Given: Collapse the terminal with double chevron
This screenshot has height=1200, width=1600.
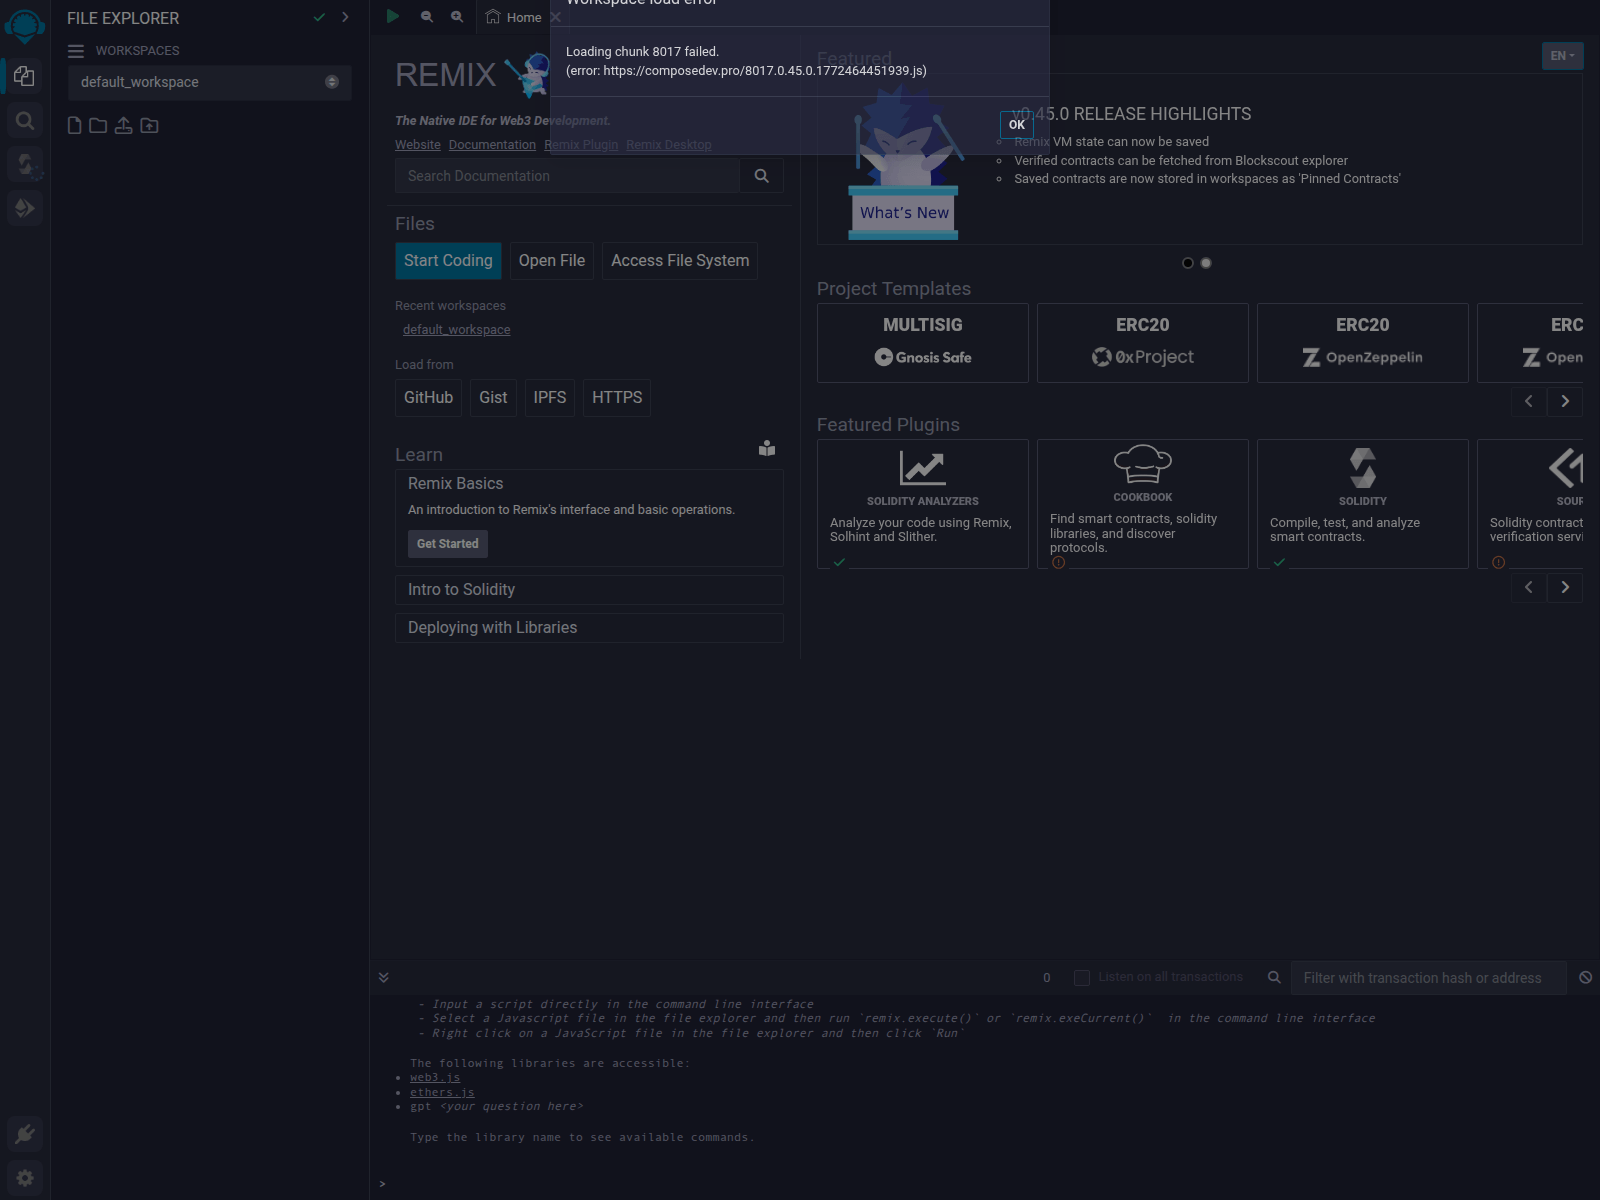Looking at the screenshot, I should pos(384,977).
